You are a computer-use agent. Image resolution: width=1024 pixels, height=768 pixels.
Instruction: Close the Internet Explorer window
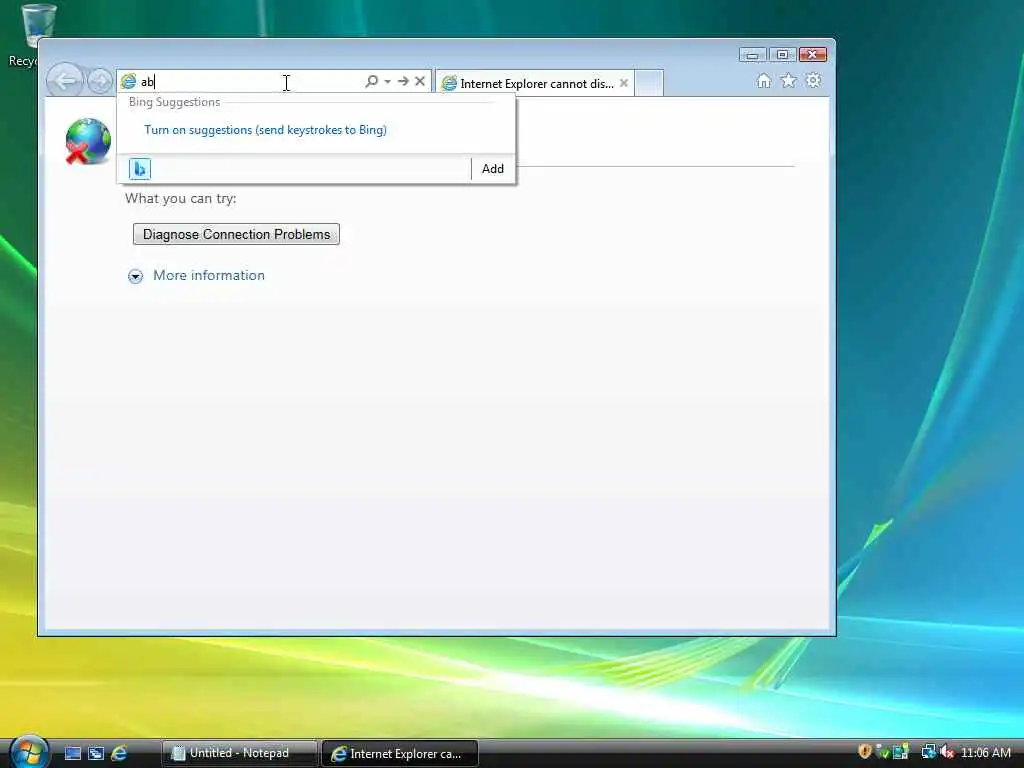tap(812, 55)
